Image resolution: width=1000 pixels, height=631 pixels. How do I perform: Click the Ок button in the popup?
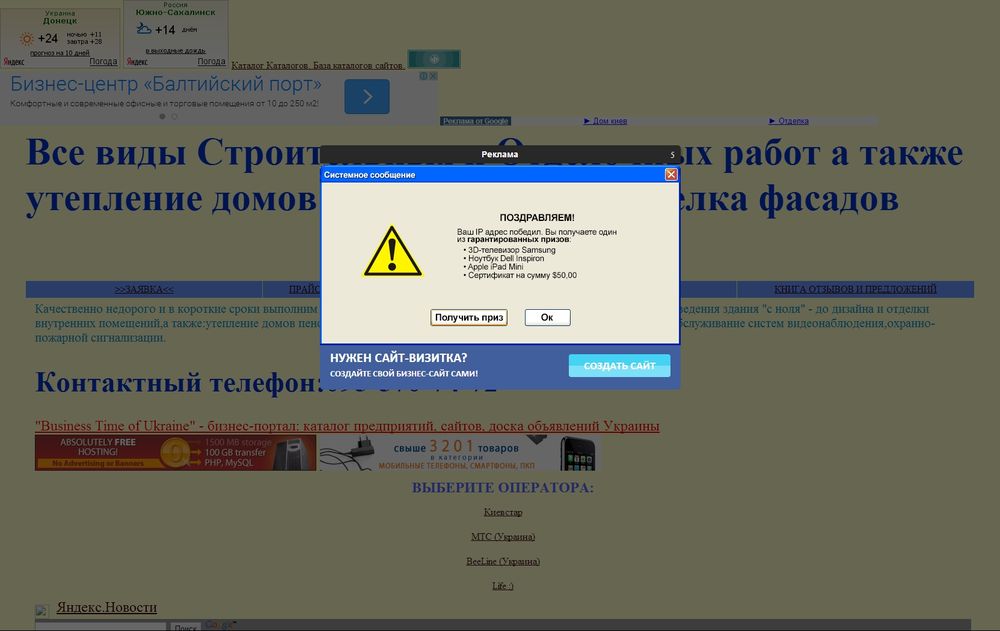click(547, 317)
